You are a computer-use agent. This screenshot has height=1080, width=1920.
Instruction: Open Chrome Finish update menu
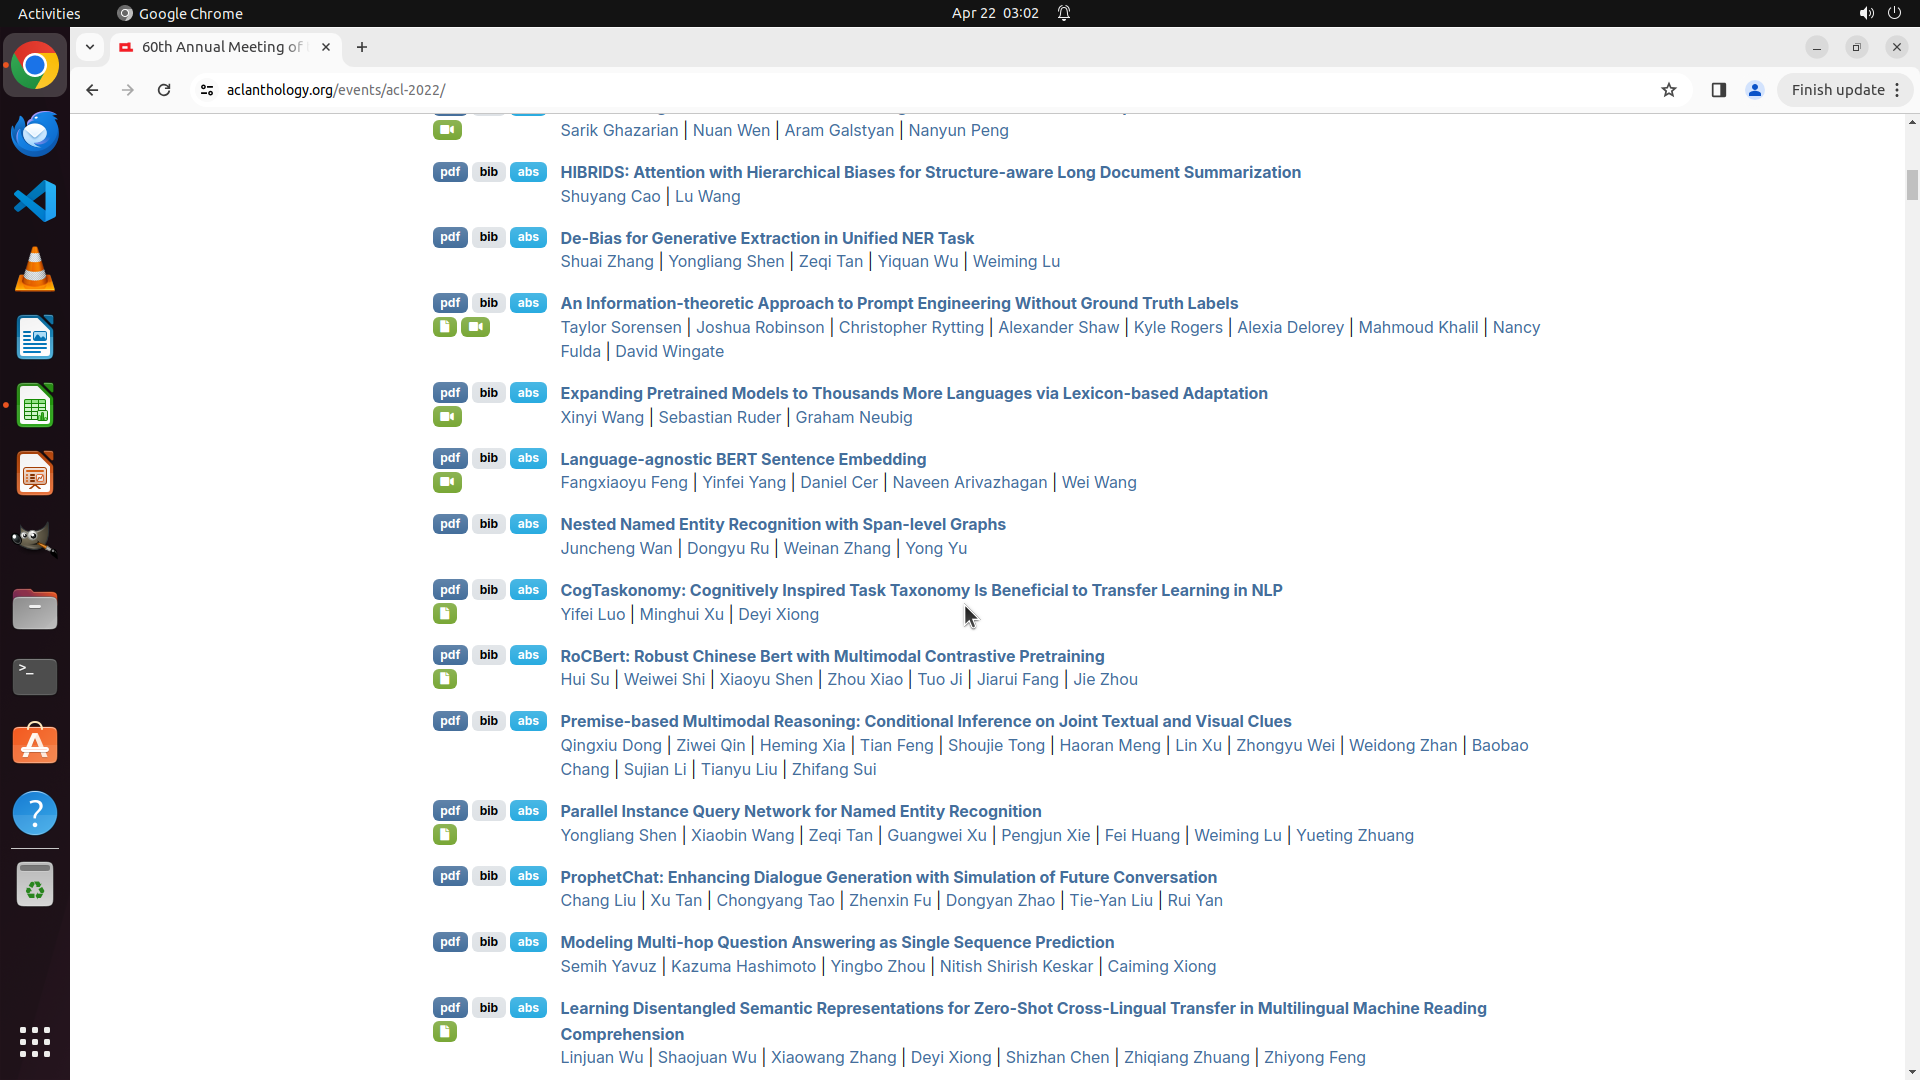click(x=1845, y=90)
